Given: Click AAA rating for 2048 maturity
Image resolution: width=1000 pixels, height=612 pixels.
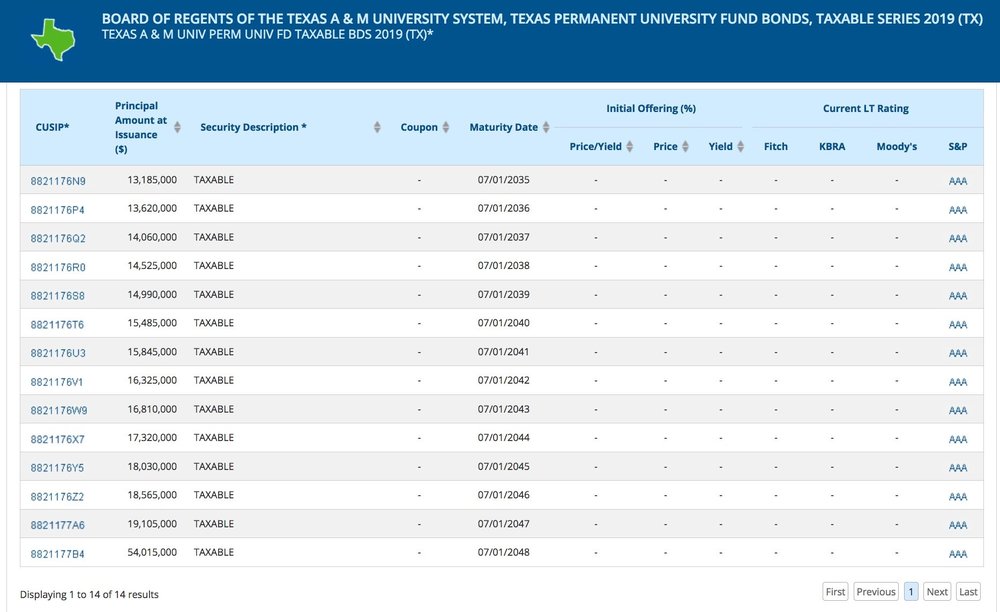Looking at the screenshot, I should point(957,553).
